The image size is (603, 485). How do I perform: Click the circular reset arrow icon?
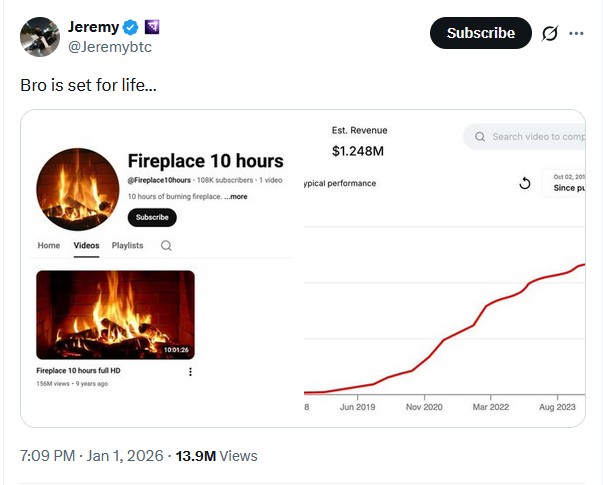point(525,184)
